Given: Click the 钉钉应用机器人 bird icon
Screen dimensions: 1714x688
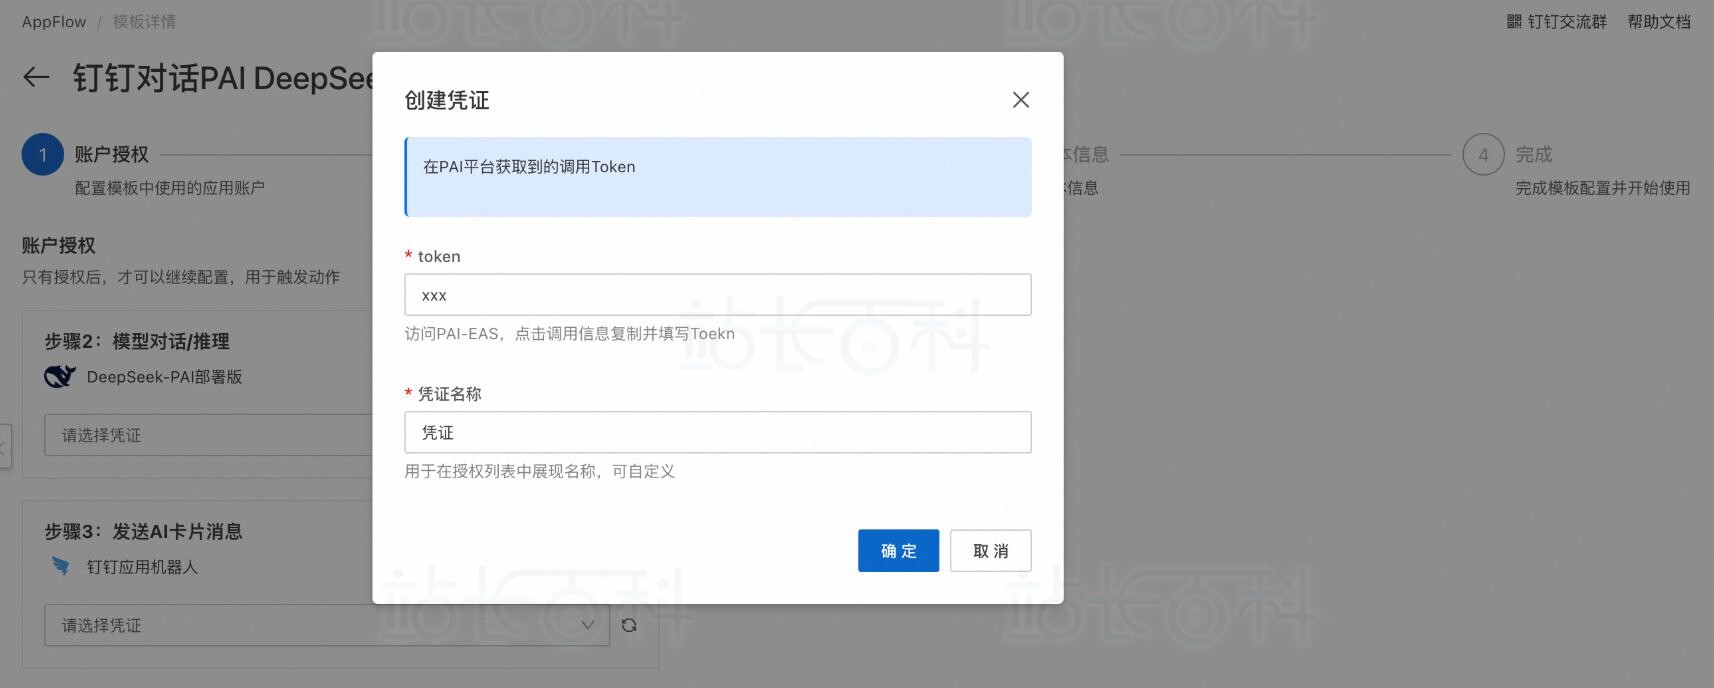Looking at the screenshot, I should [61, 567].
